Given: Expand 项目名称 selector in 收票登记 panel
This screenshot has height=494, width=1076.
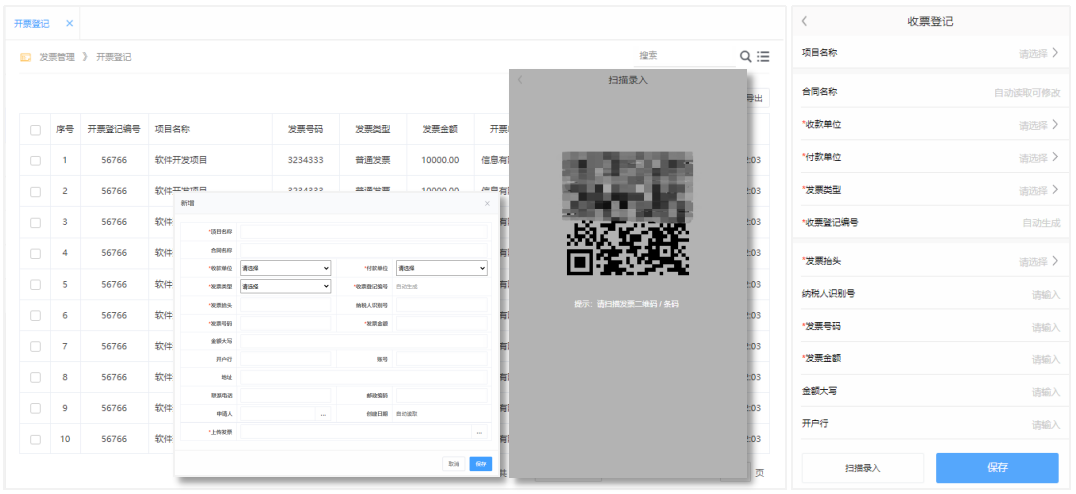Looking at the screenshot, I should click(1039, 53).
